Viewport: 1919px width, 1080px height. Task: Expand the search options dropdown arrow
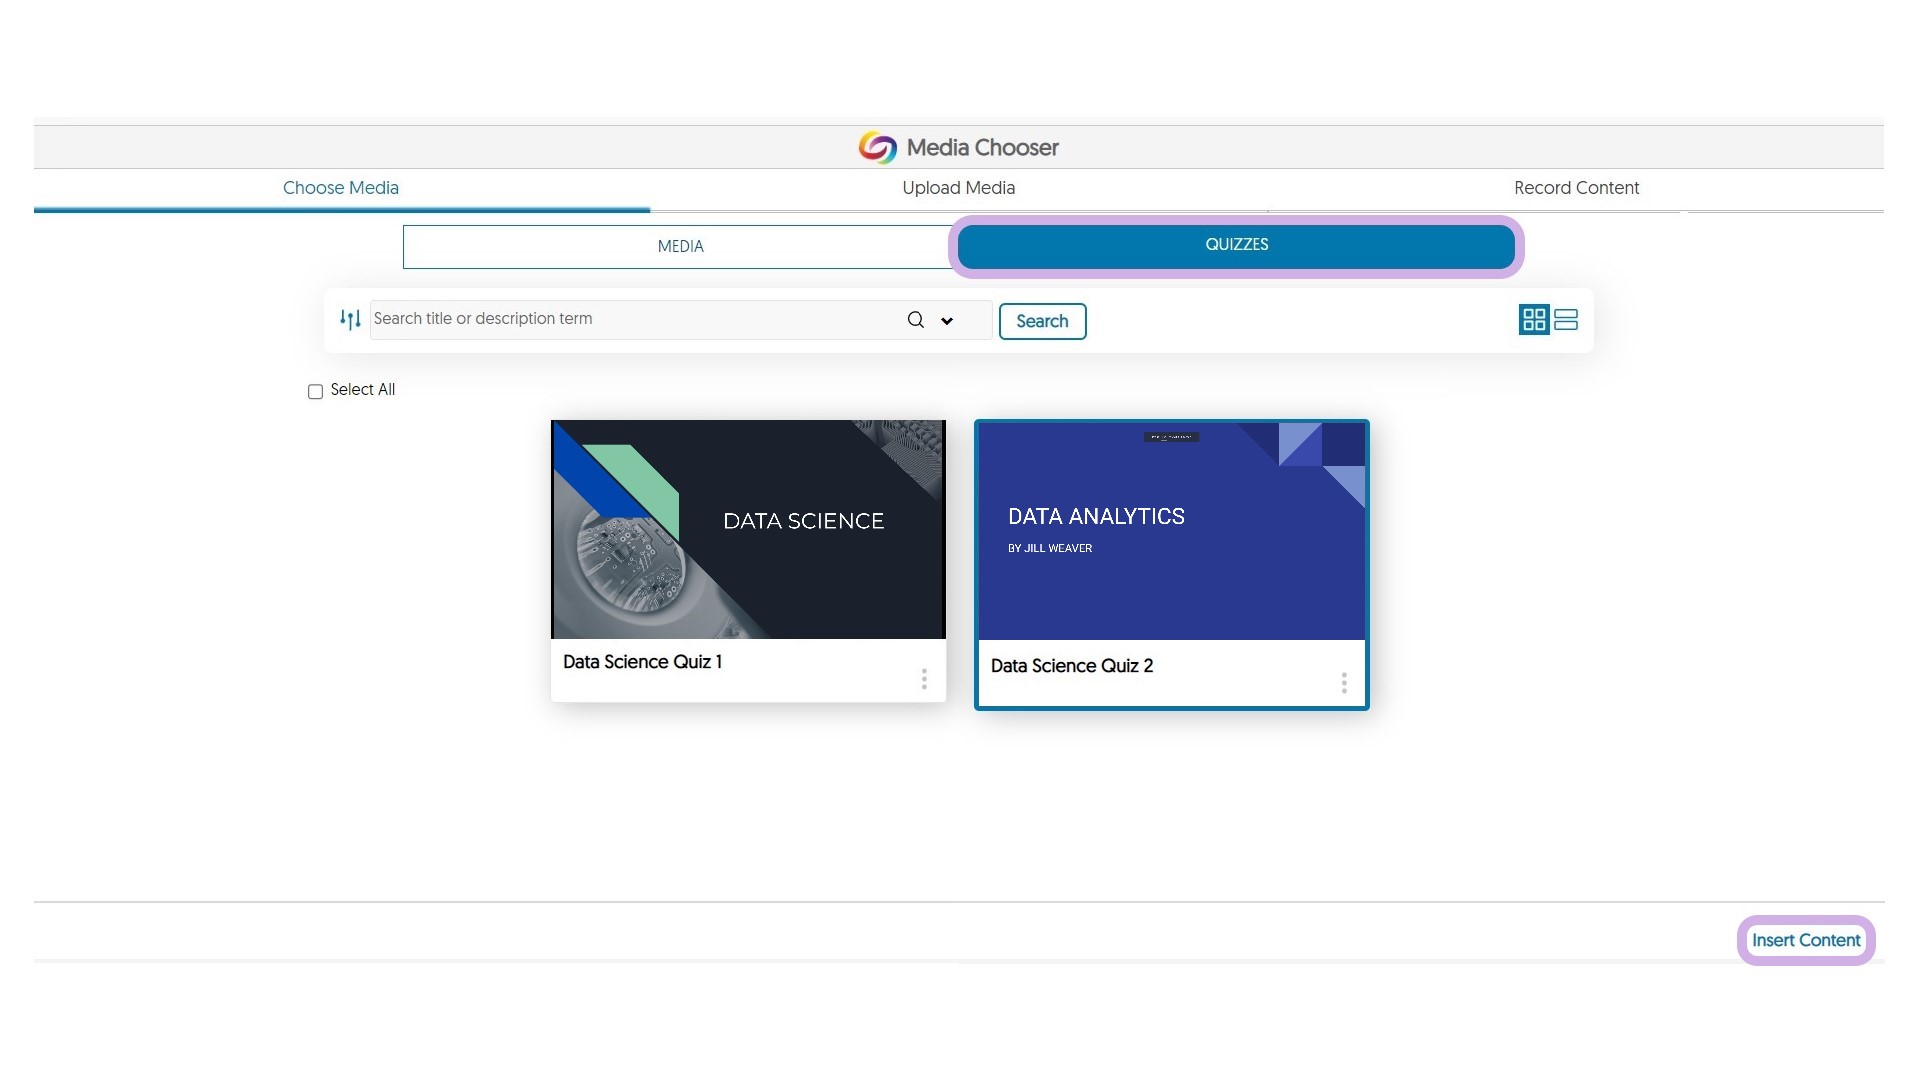point(947,321)
